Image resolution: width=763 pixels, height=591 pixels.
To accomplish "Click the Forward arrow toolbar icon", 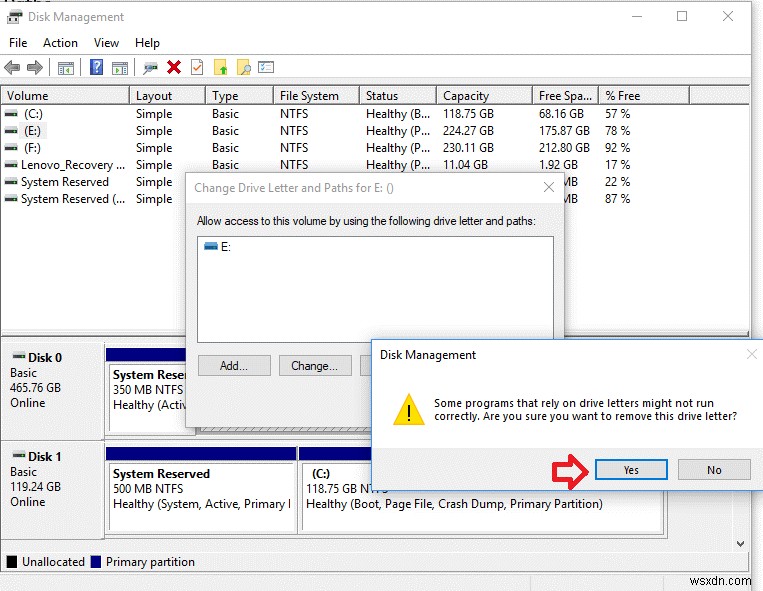I will tap(35, 67).
